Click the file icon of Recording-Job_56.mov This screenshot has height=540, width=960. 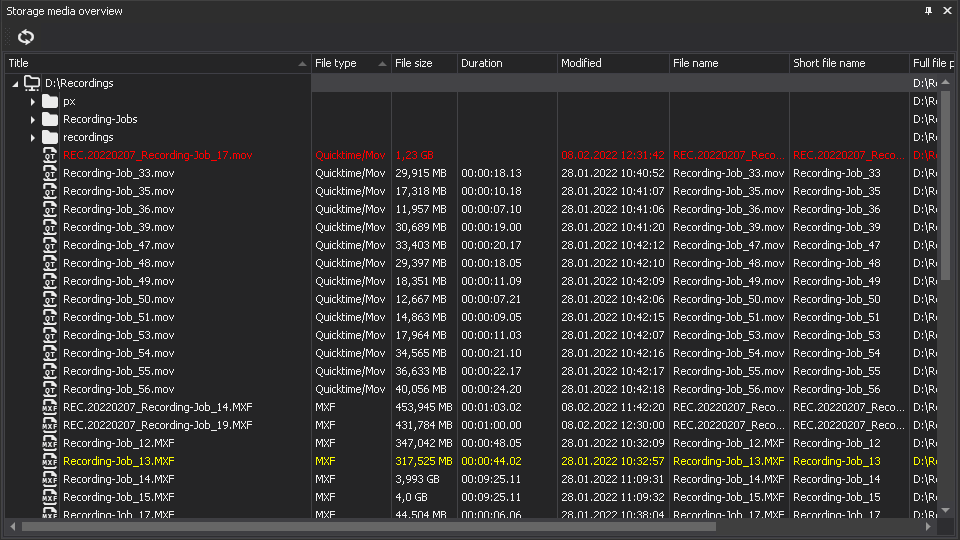(x=50, y=389)
